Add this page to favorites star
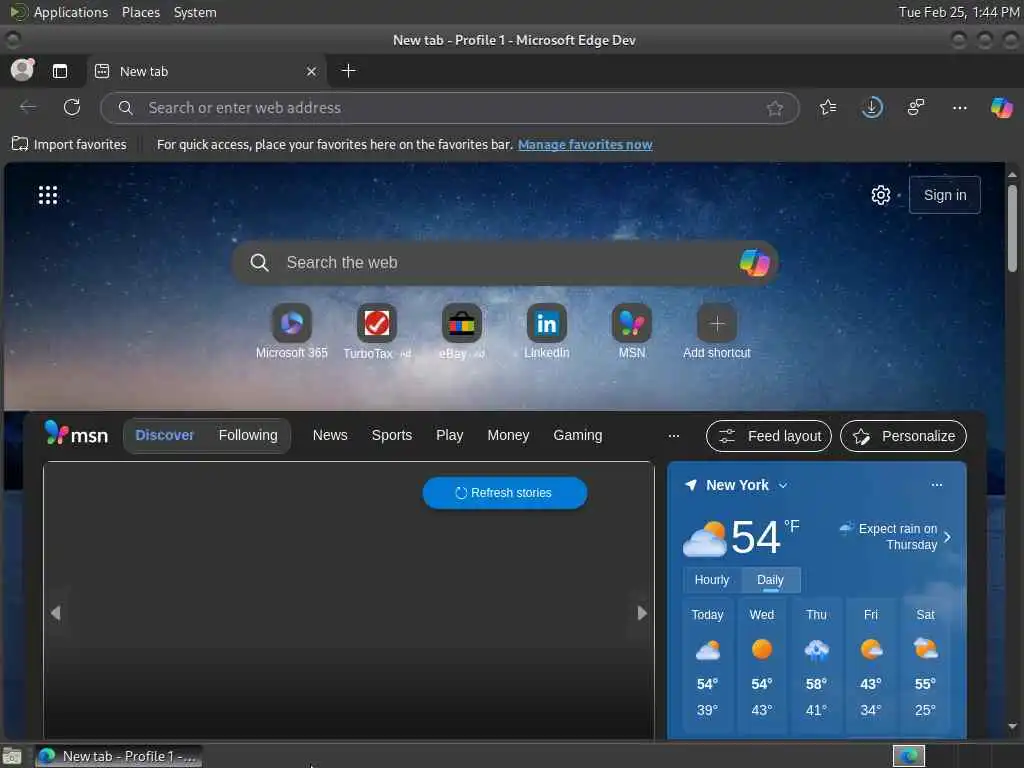Screen dimensions: 1024x768 (x=775, y=108)
